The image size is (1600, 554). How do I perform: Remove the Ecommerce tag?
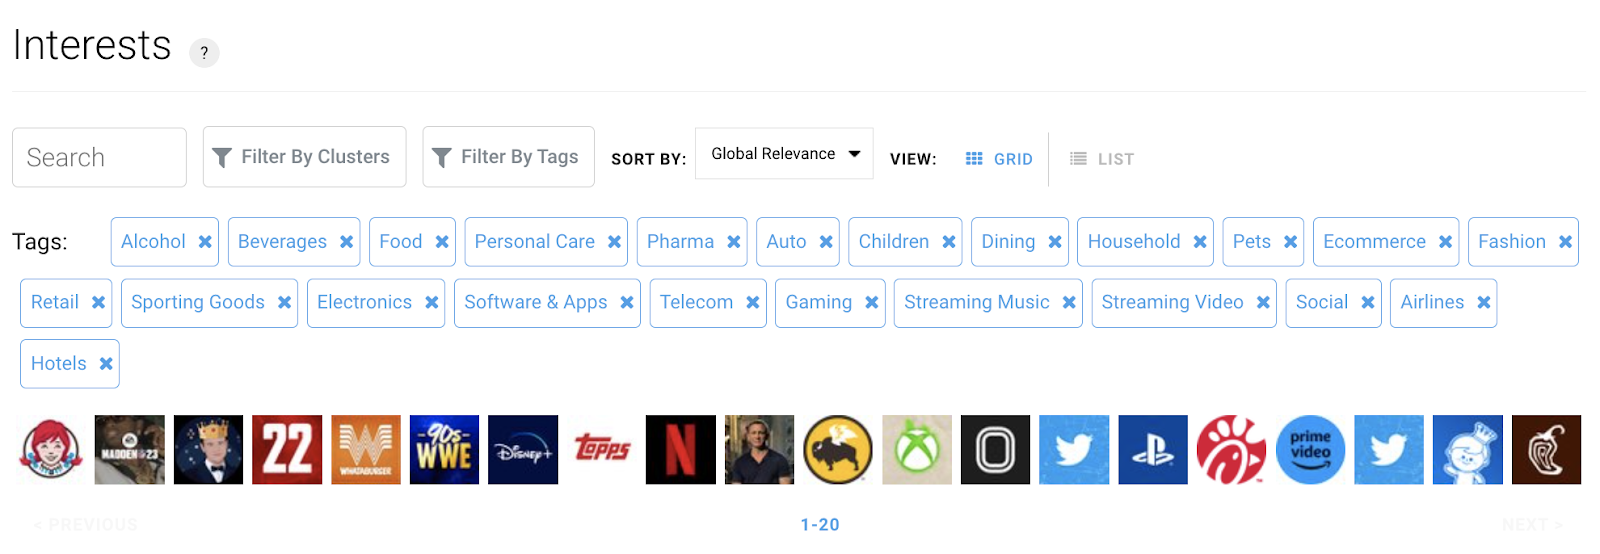(1446, 242)
